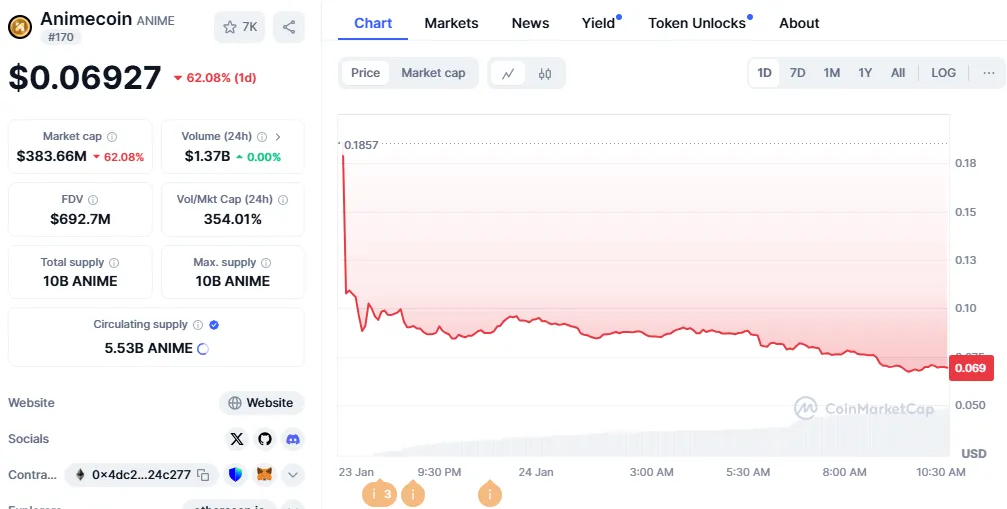
Task: Open the GitHub social link
Action: pos(265,439)
